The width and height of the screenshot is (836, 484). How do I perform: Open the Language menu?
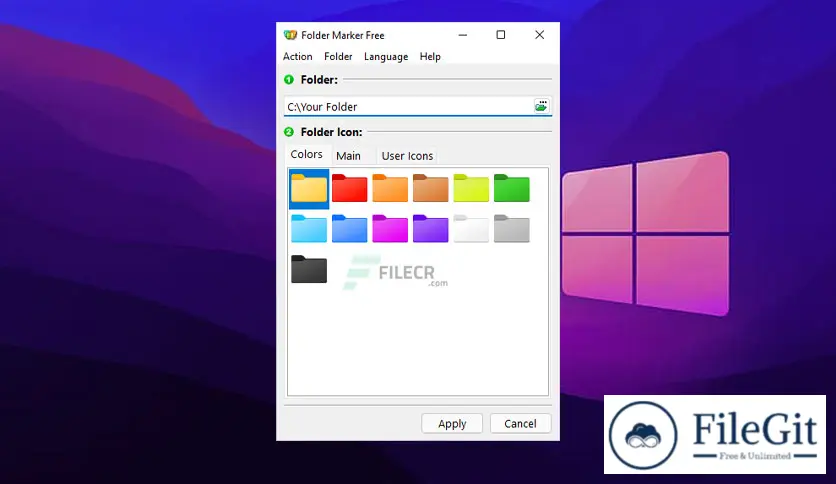tap(386, 57)
